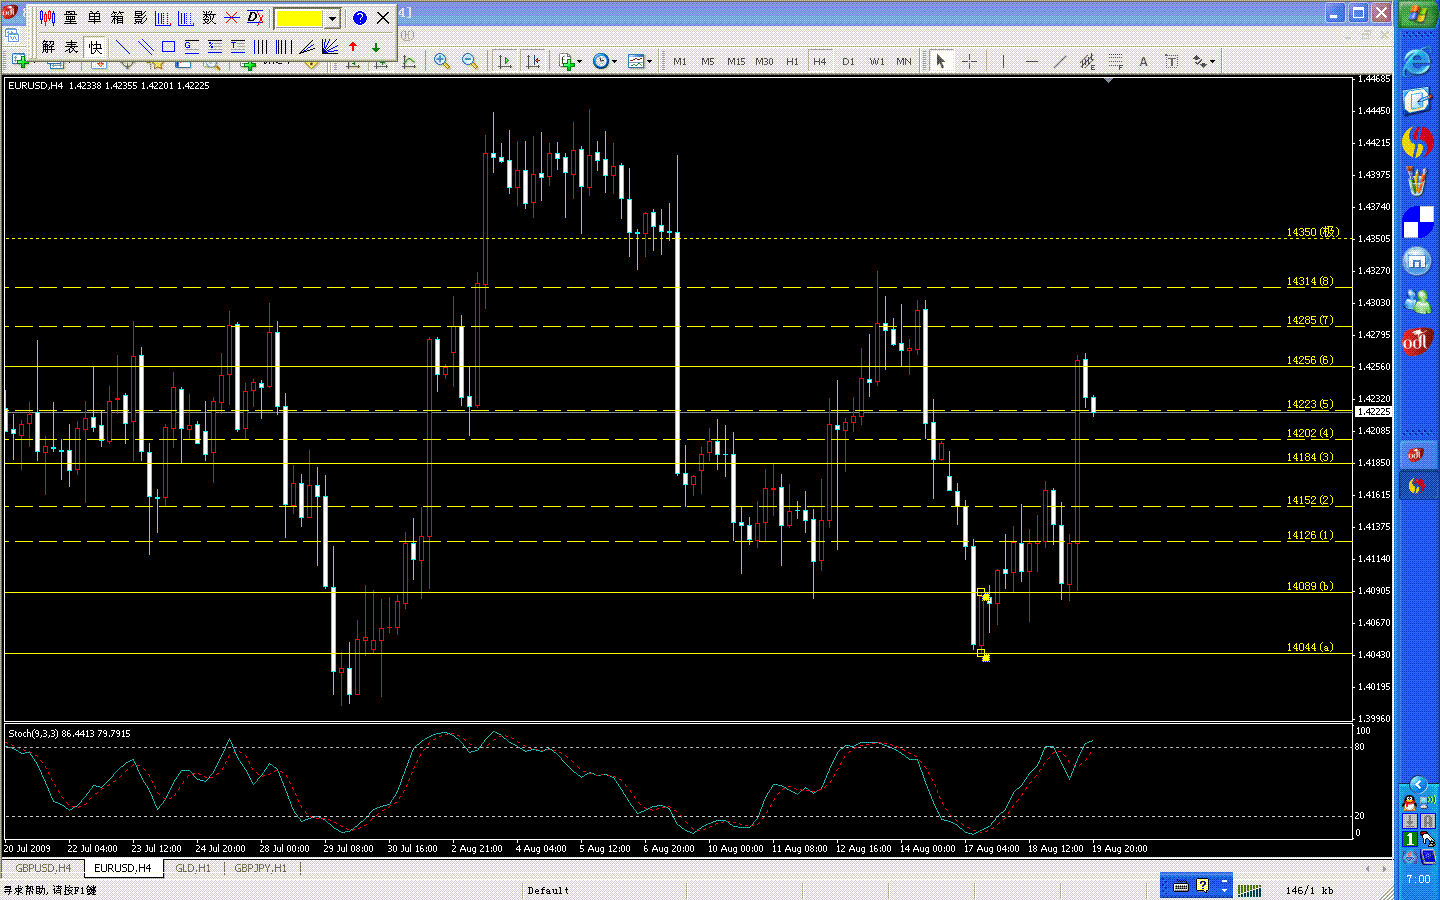
Task: Select the cursor pointer tool
Action: 940,61
